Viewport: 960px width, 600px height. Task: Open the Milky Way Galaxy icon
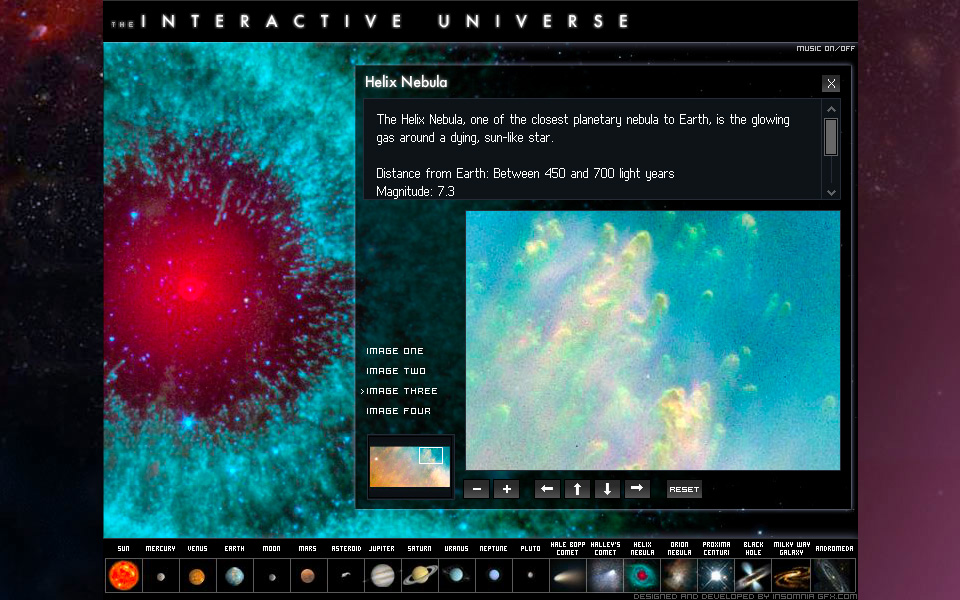point(789,575)
